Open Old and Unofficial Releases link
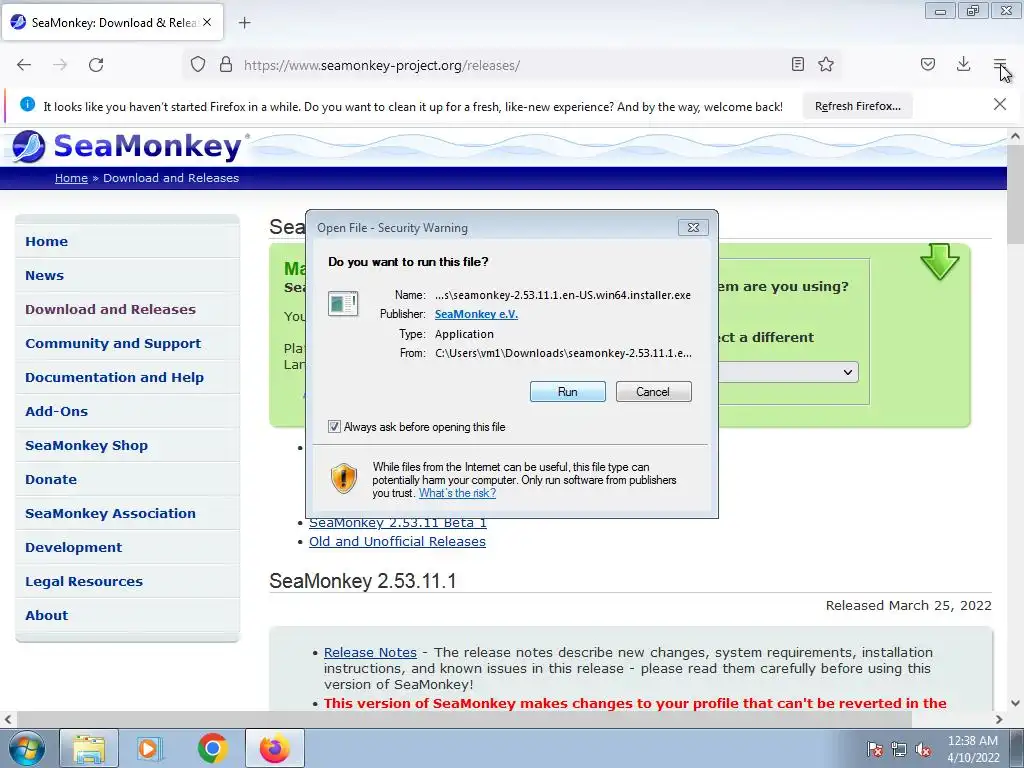The width and height of the screenshot is (1024, 768). [x=397, y=541]
